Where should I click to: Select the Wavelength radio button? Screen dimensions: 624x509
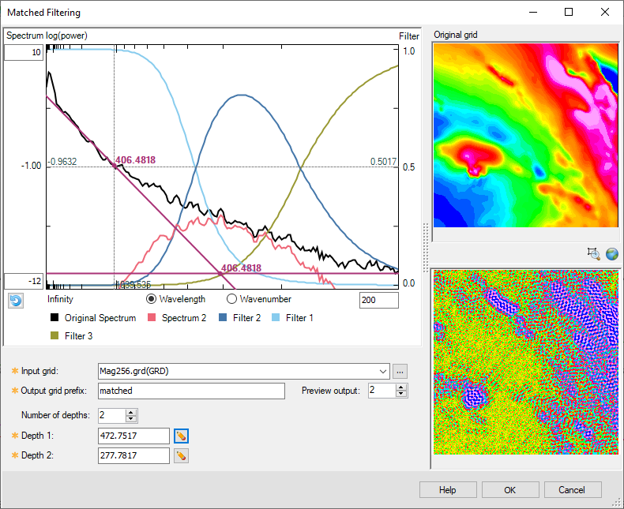(x=152, y=299)
